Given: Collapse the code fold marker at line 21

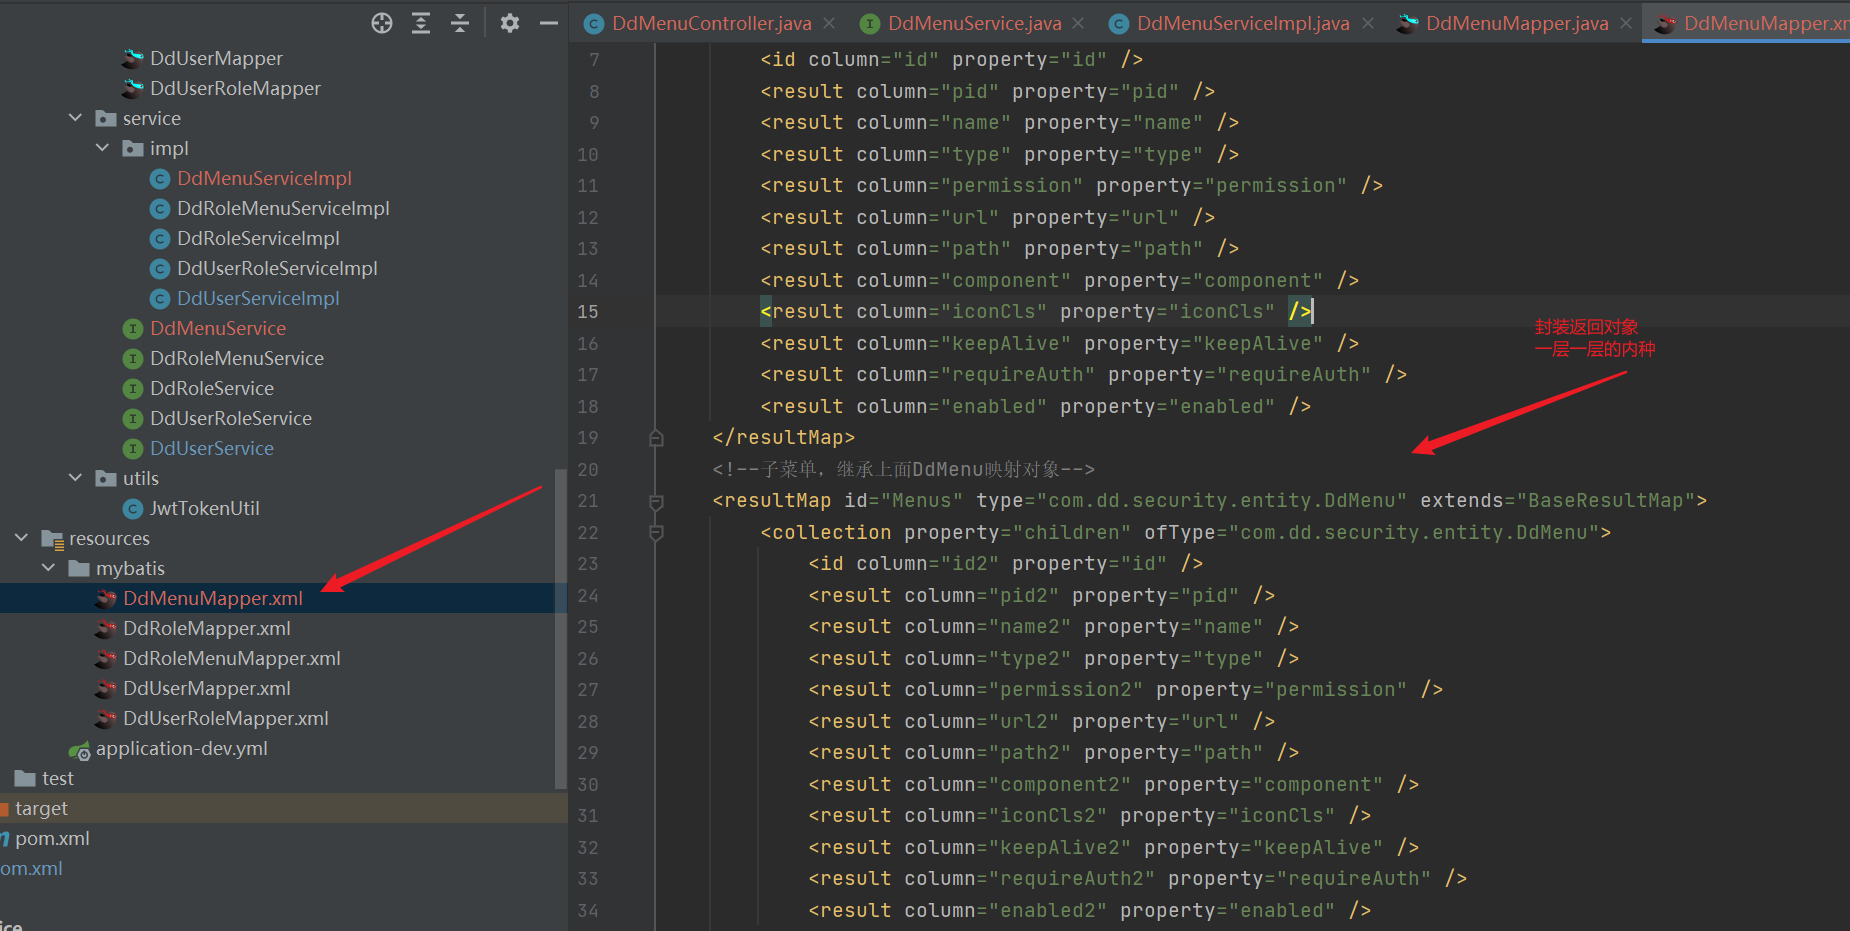Looking at the screenshot, I should pos(655,500).
